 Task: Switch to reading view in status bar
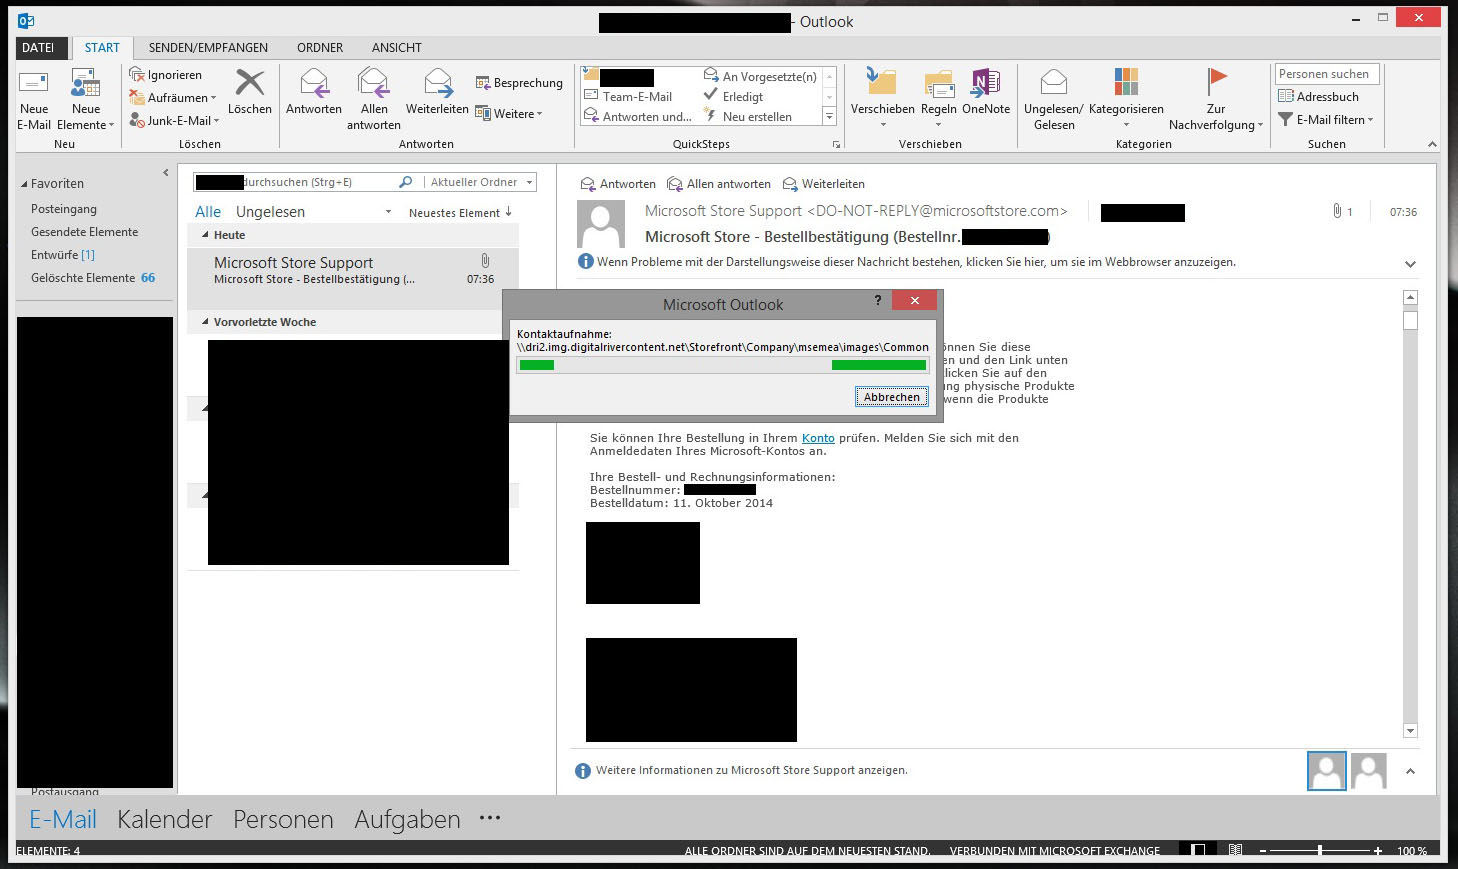(x=1236, y=851)
